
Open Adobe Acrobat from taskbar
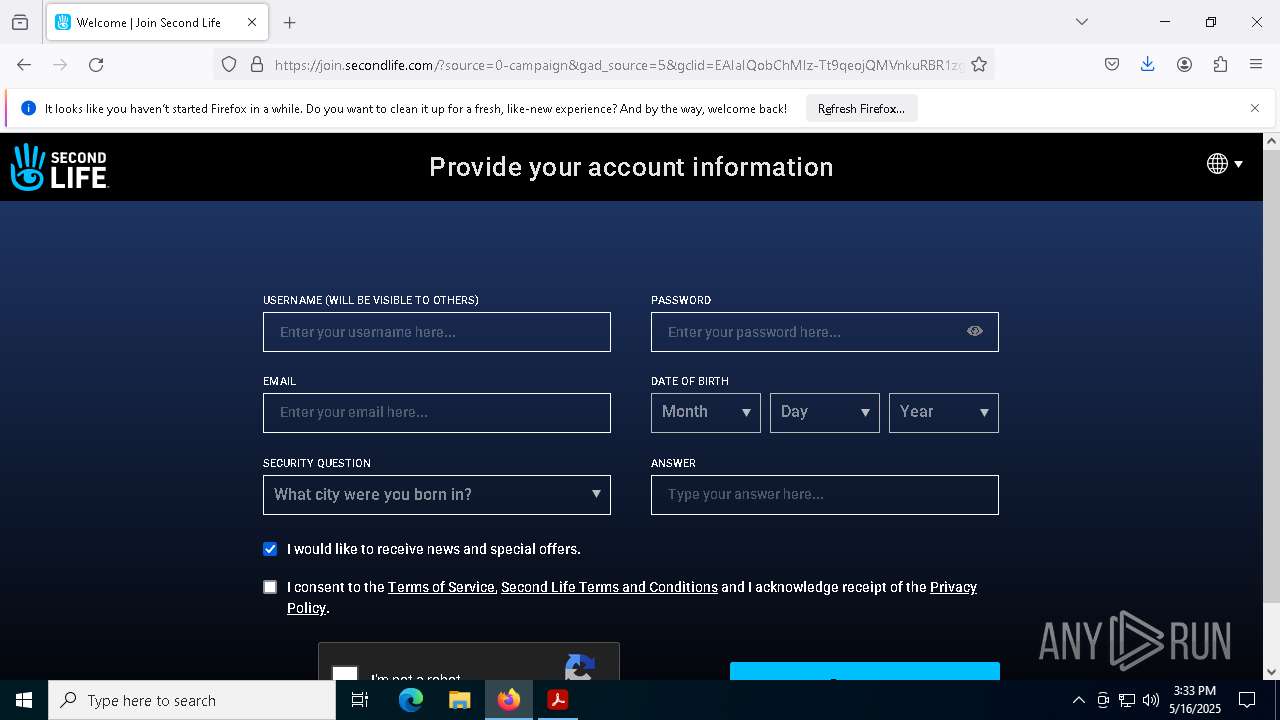click(x=558, y=700)
